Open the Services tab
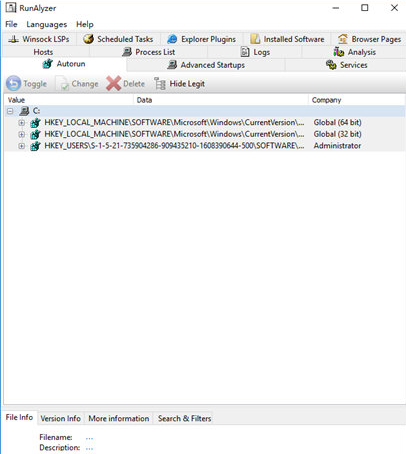The height and width of the screenshot is (454, 406). [x=346, y=65]
